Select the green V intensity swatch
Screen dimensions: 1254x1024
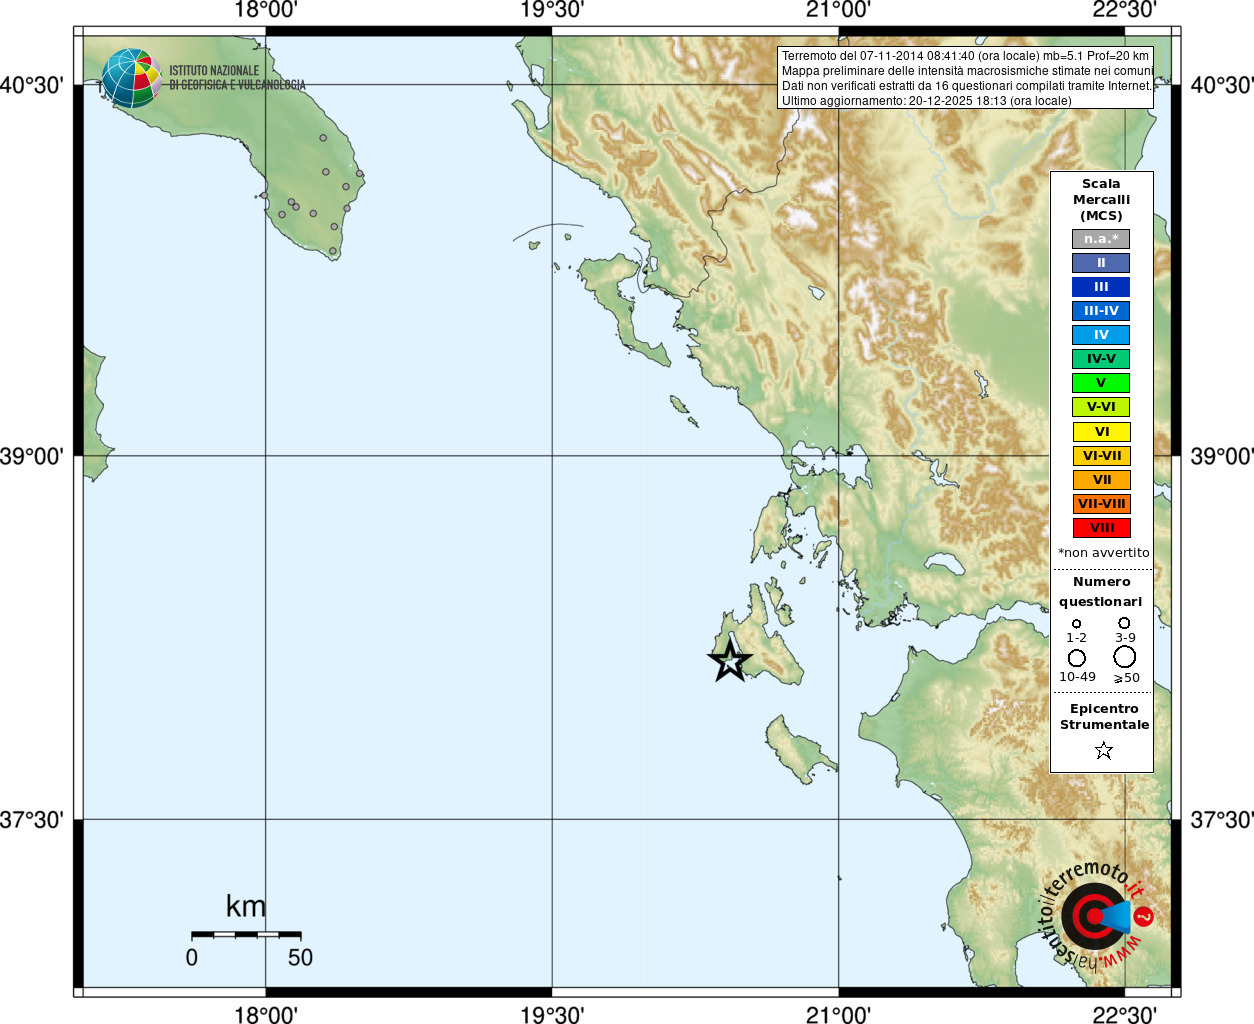[x=1101, y=383]
